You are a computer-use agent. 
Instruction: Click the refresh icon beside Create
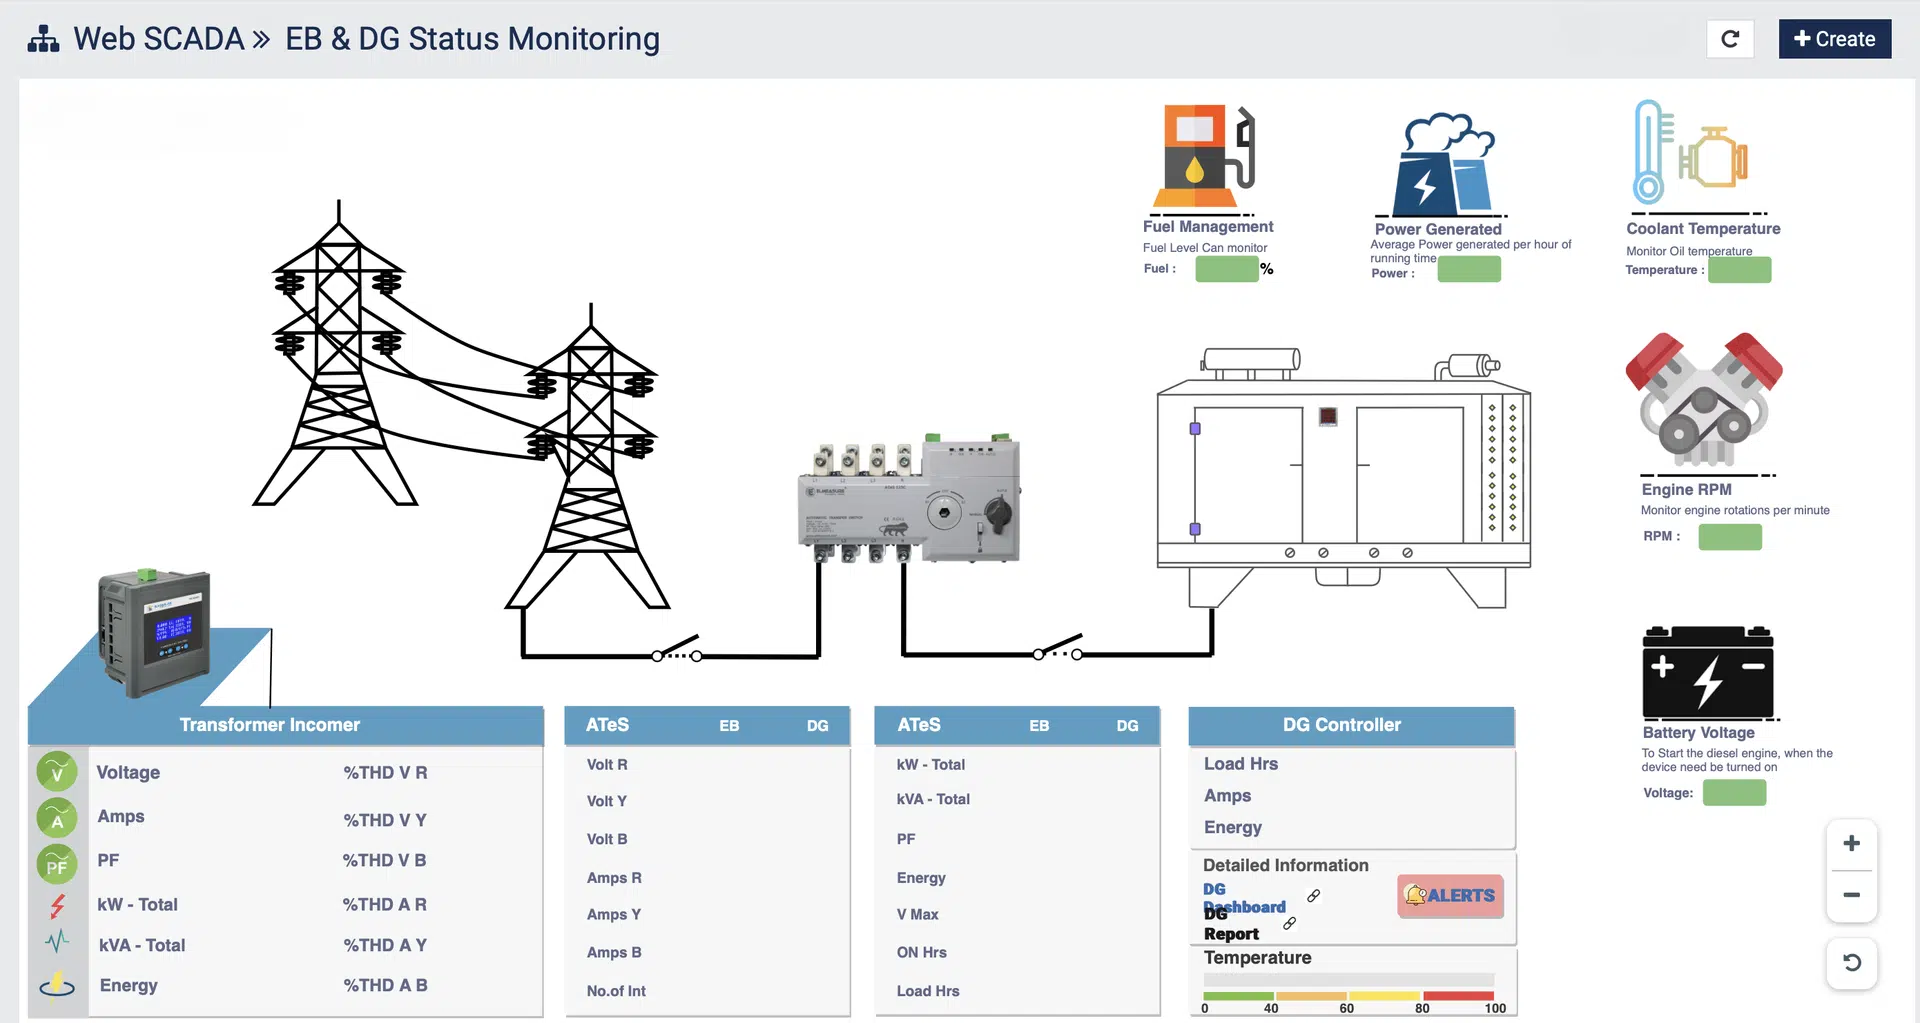pyautogui.click(x=1730, y=39)
